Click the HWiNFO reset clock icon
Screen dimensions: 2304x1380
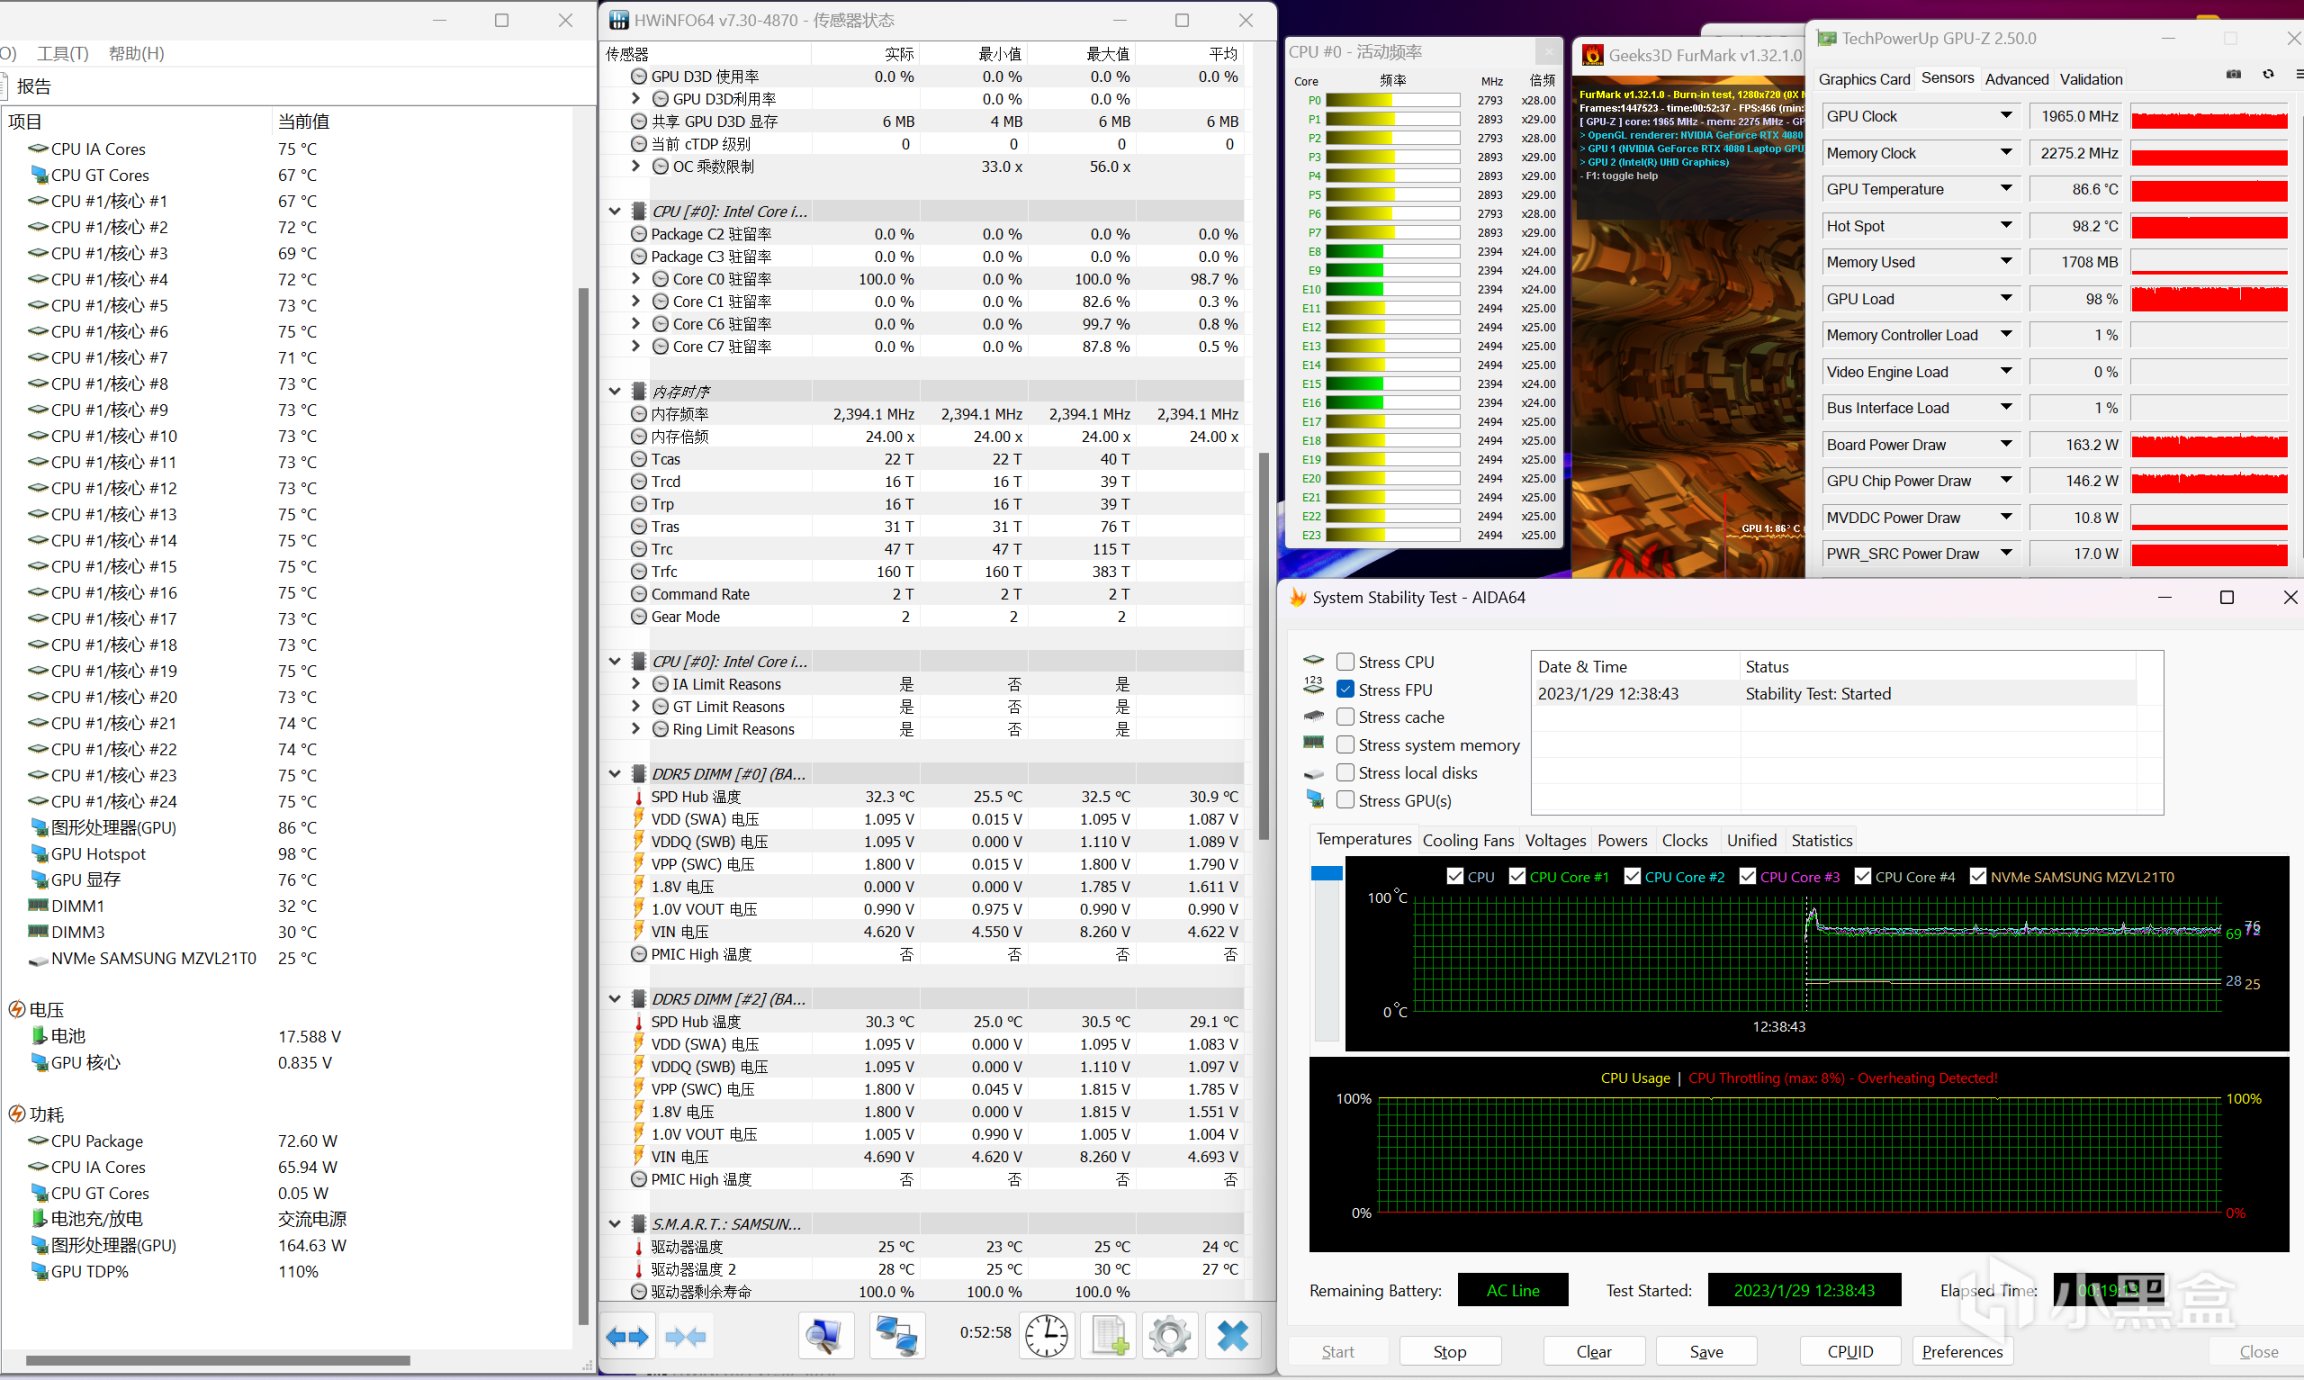1046,1336
